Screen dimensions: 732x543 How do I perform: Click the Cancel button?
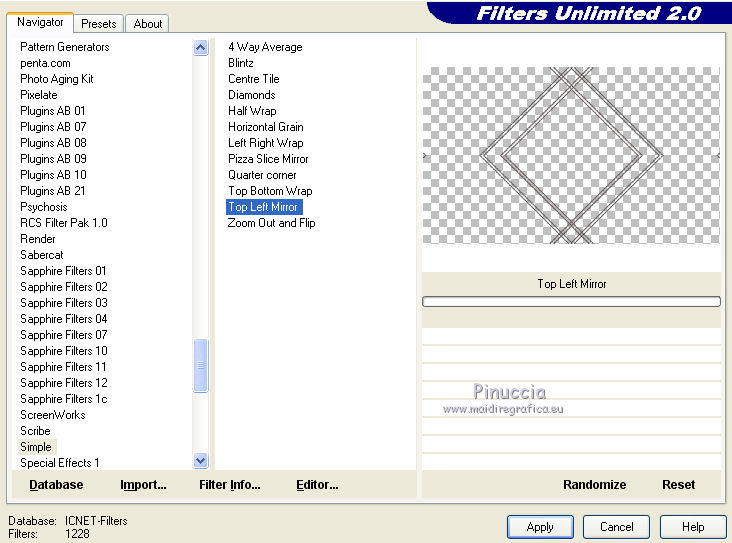(616, 527)
